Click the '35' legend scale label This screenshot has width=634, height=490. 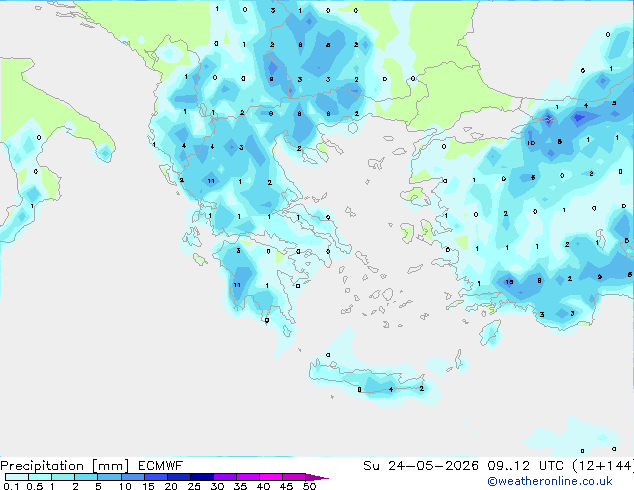coord(240,486)
